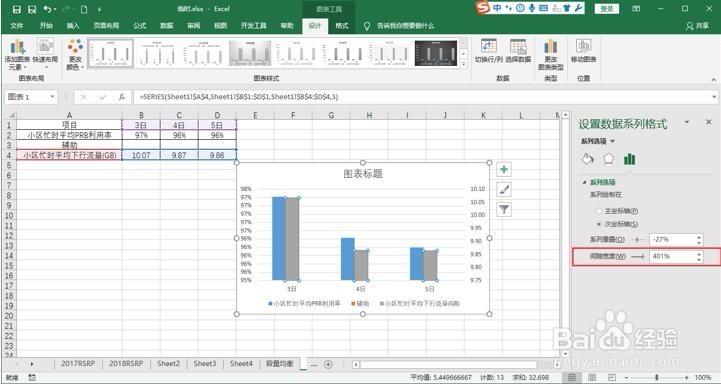Switch to Page Layout view icon
Image resolution: width=721 pixels, height=387 pixels.
592,377
